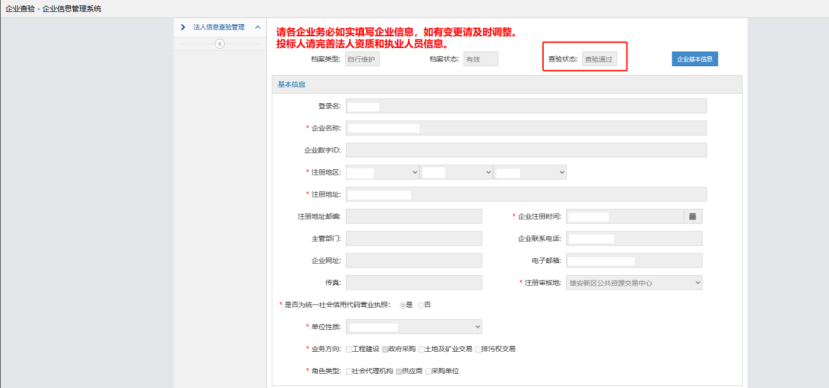Click the 档案类型 field showing 自行维护
The width and height of the screenshot is (829, 388).
pyautogui.click(x=362, y=59)
